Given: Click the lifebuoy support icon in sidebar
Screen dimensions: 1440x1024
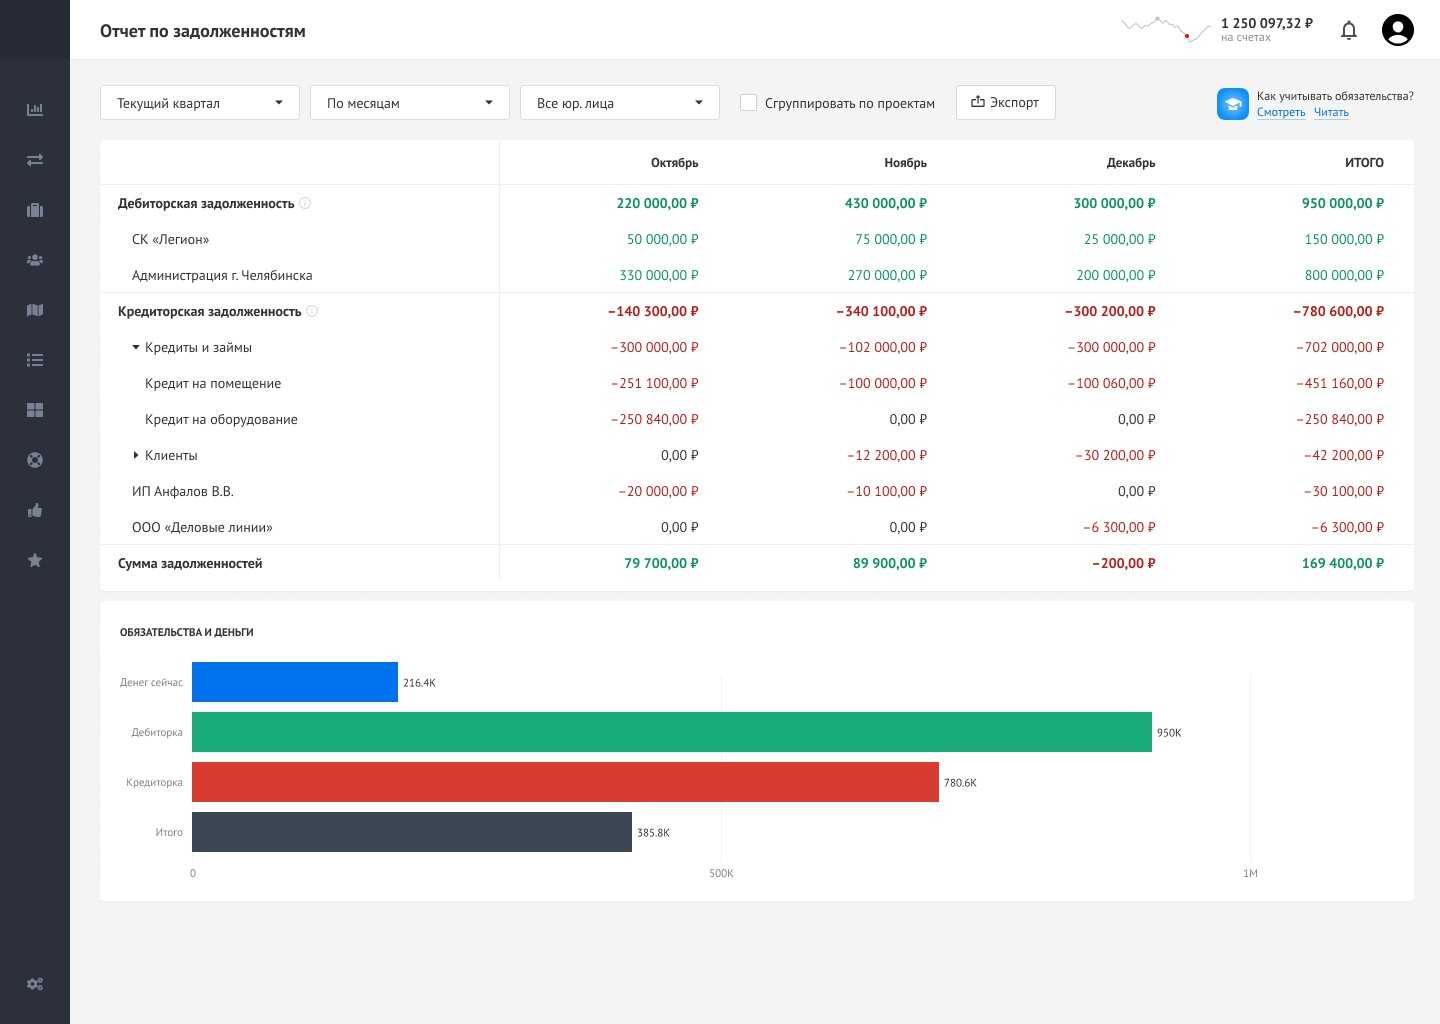Looking at the screenshot, I should coord(35,460).
